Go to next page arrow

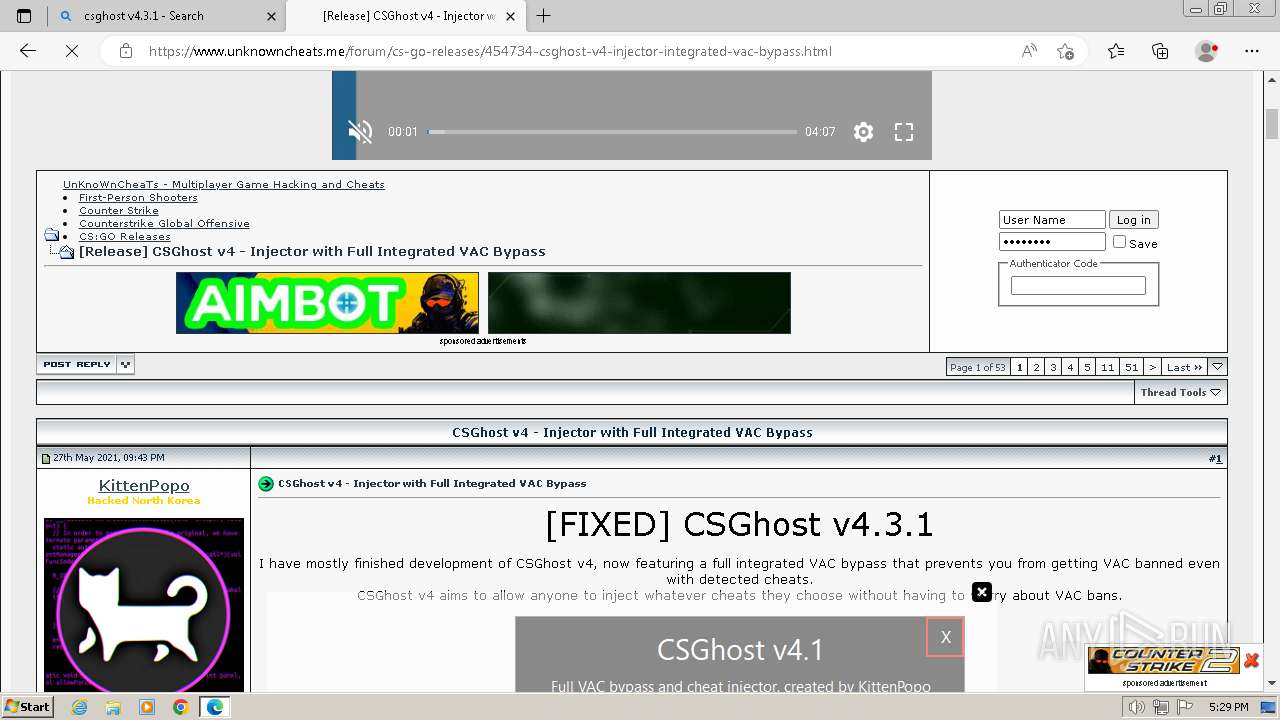coord(1152,367)
